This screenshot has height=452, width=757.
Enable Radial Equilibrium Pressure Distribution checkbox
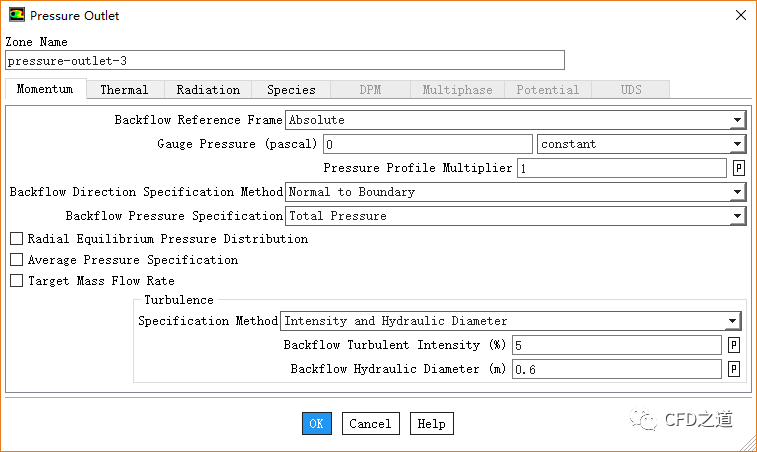click(x=17, y=239)
